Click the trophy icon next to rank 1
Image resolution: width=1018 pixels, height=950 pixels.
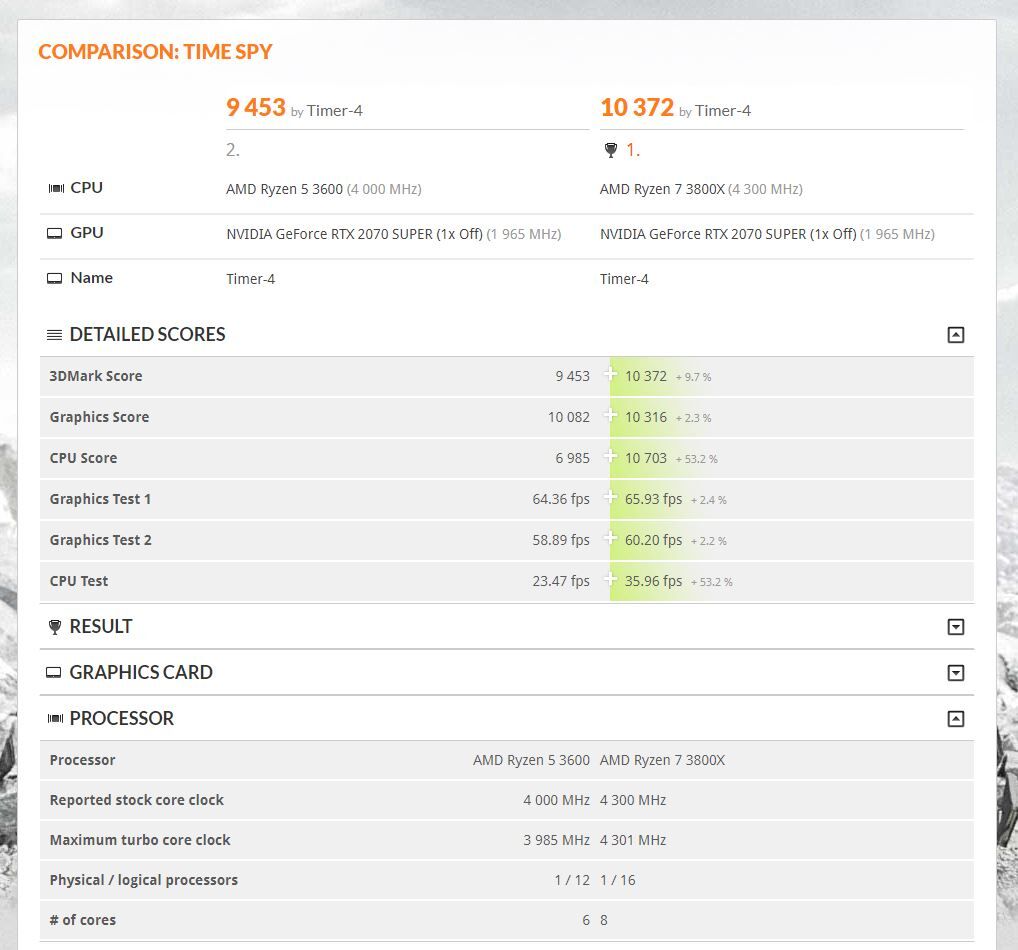610,151
